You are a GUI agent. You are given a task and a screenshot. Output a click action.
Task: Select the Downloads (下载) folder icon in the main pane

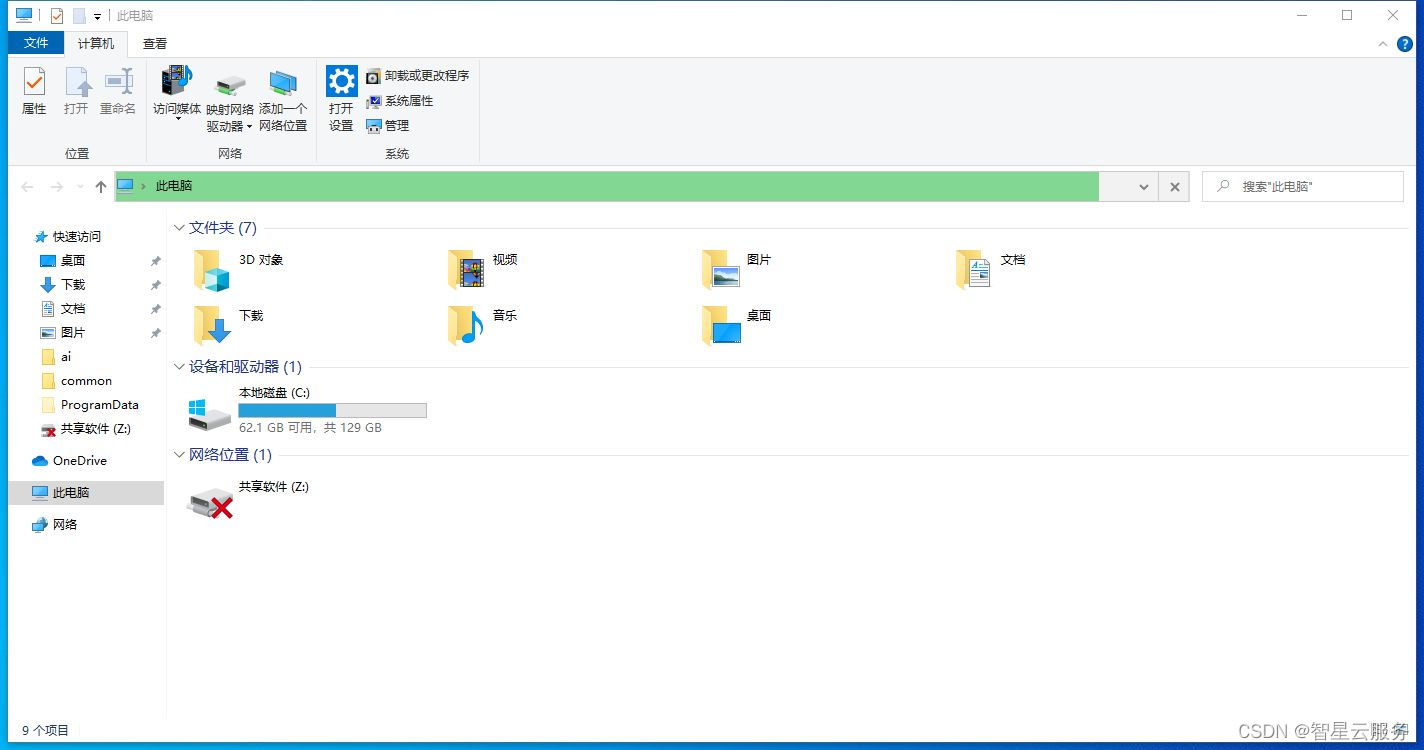click(x=211, y=326)
